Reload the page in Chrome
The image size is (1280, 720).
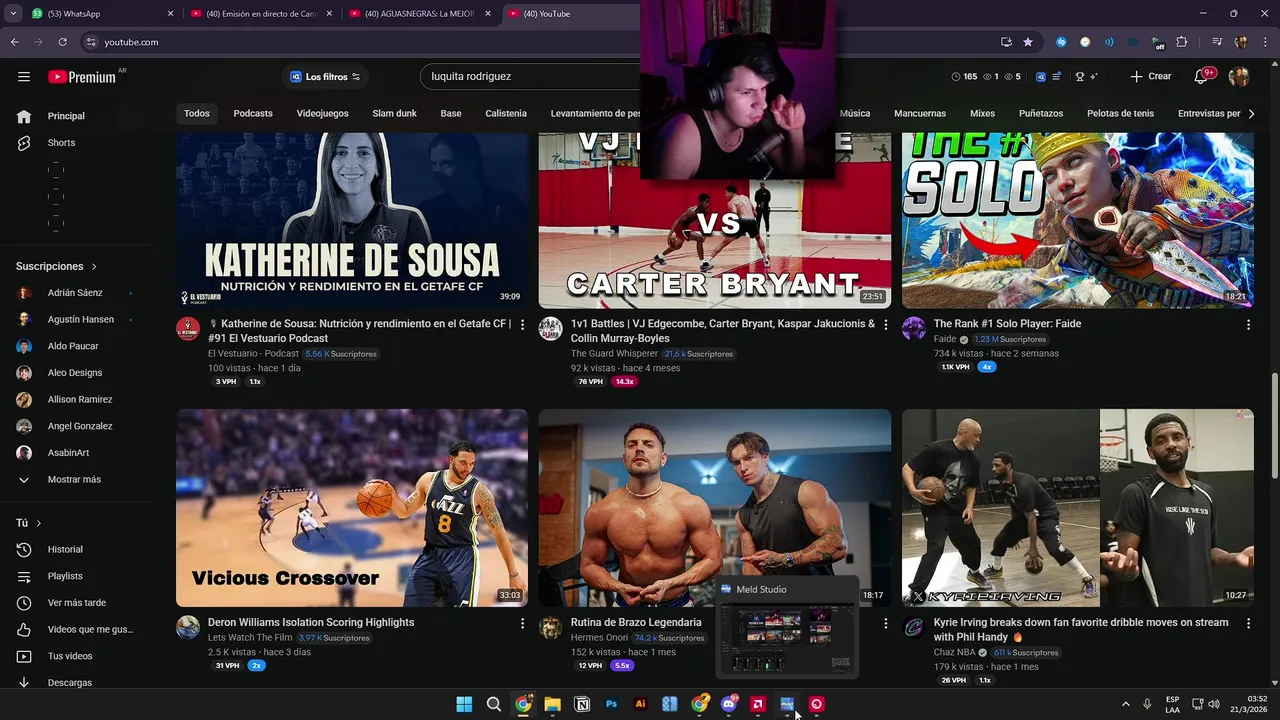point(63,42)
